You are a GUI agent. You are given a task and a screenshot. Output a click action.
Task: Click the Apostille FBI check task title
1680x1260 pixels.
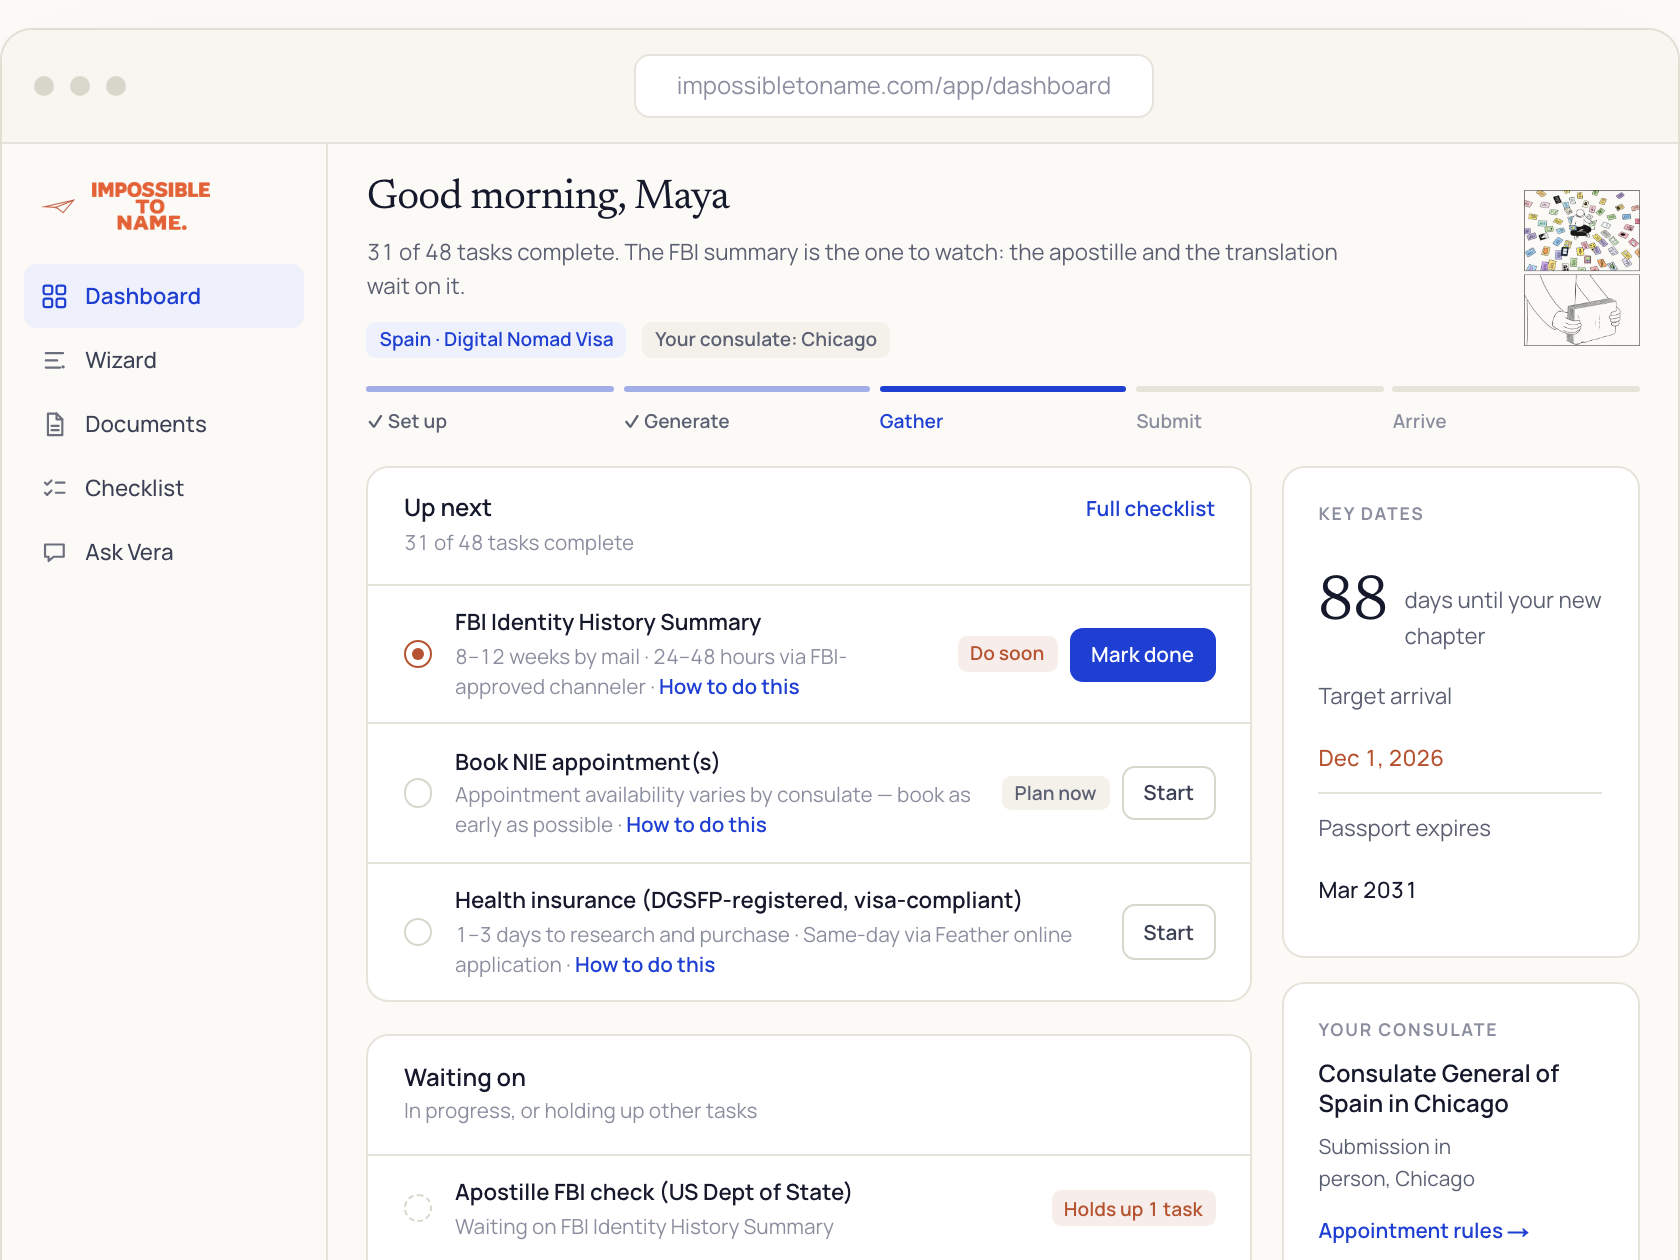(x=653, y=1192)
